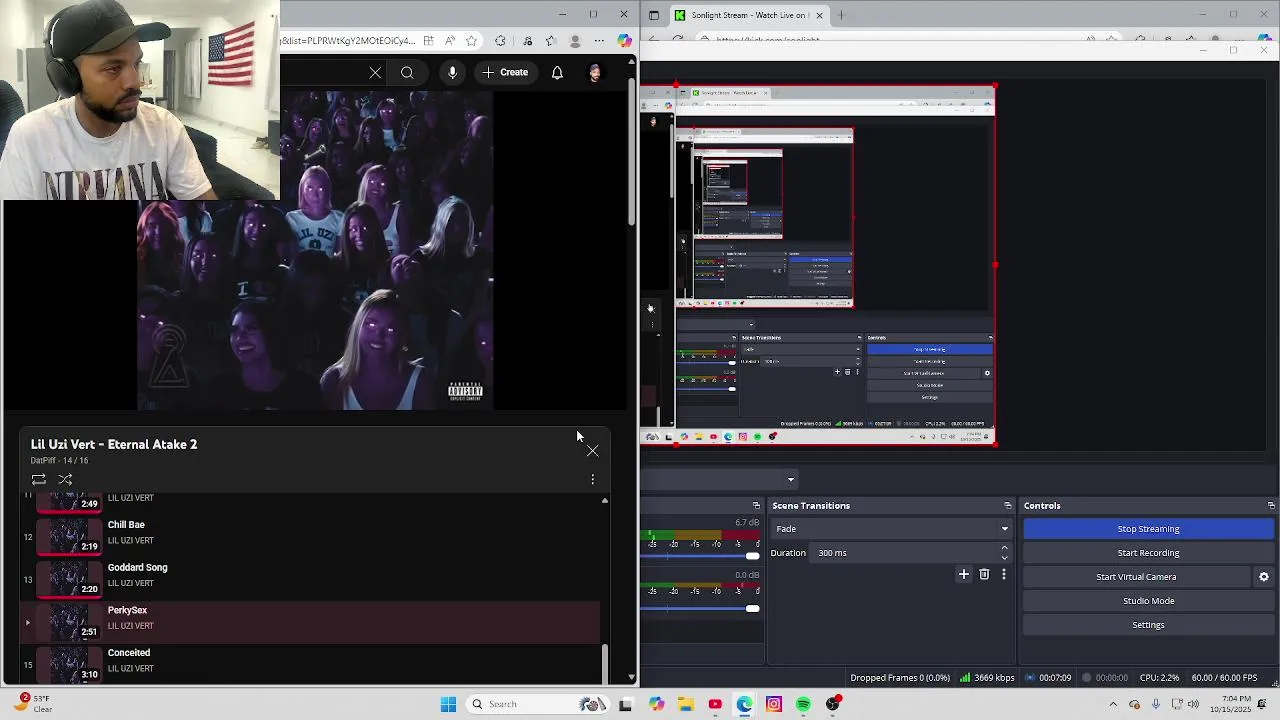
Task: Click the taskbar Search box
Action: 538,704
